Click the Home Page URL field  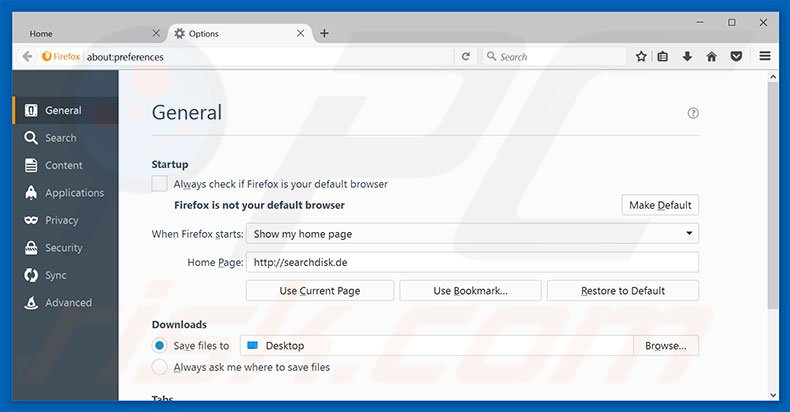tap(472, 262)
